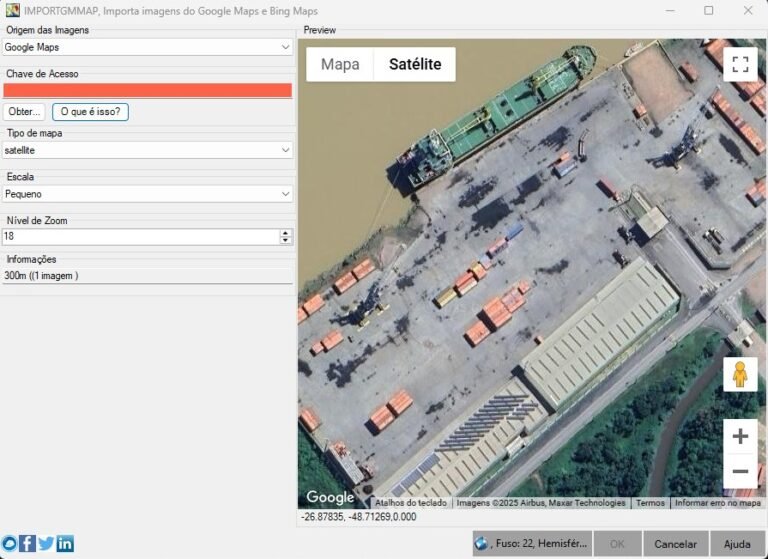768x559 pixels.
Task: Select the Street View pegman icon
Action: [x=740, y=374]
